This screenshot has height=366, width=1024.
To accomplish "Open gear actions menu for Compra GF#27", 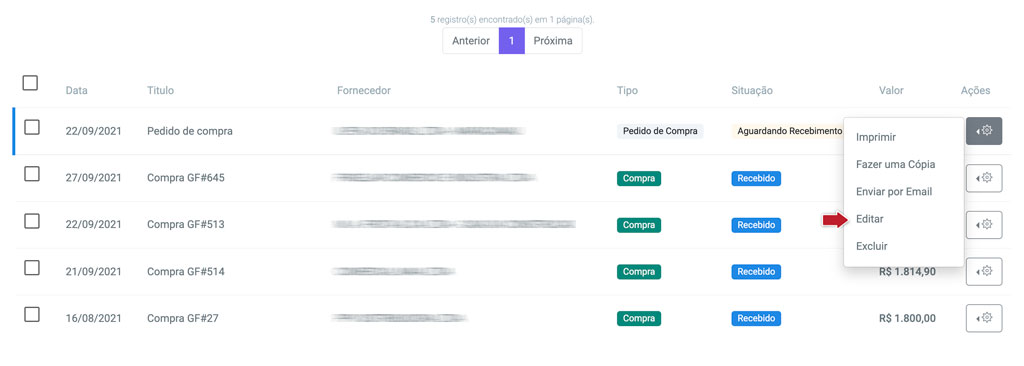I will point(984,318).
